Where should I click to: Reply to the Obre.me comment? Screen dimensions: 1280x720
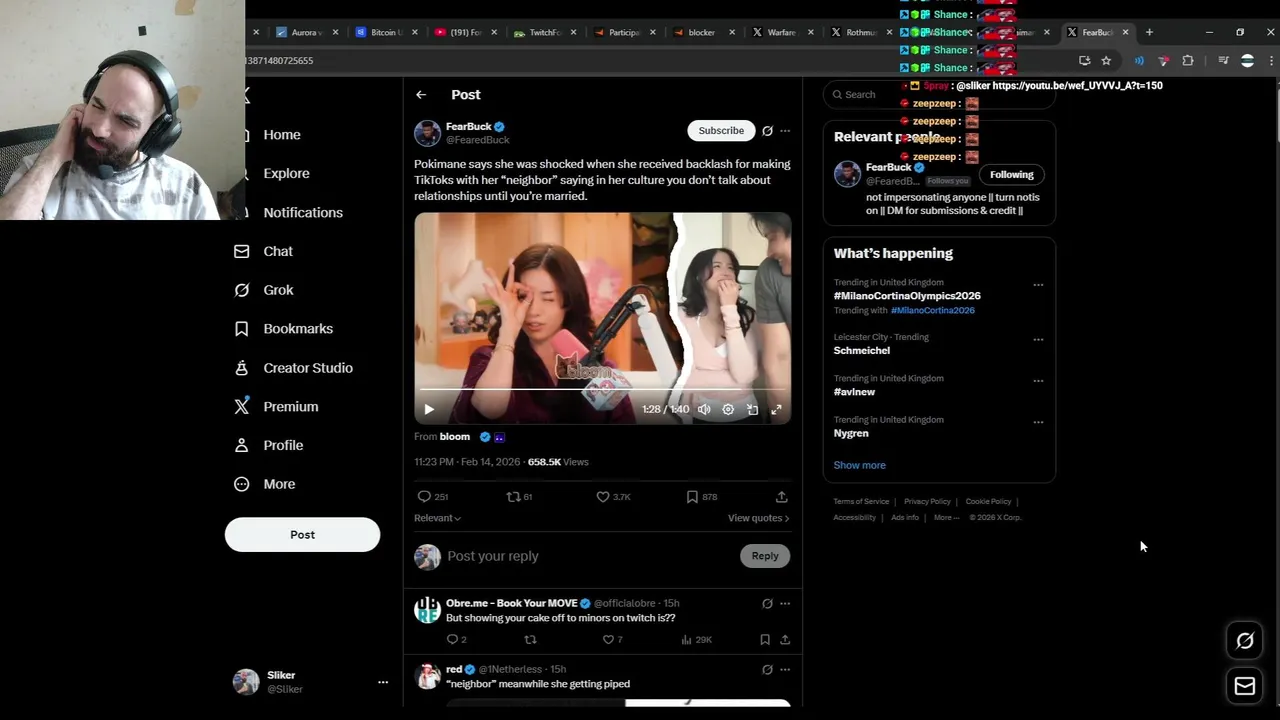tap(455, 640)
